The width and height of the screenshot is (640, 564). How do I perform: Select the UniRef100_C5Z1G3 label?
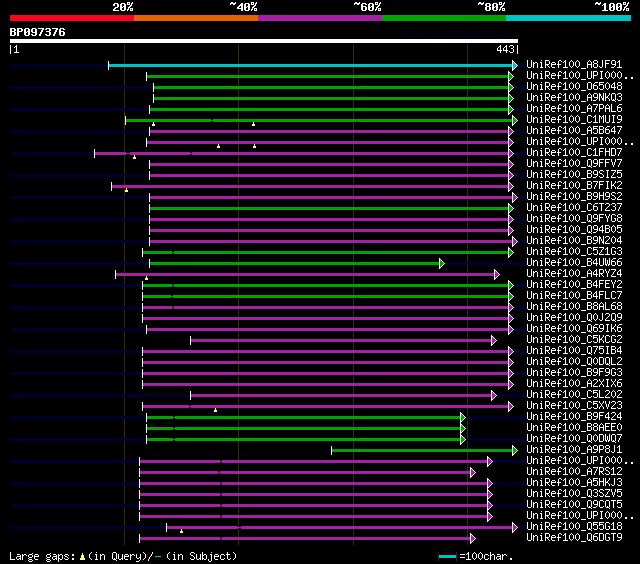574,252
